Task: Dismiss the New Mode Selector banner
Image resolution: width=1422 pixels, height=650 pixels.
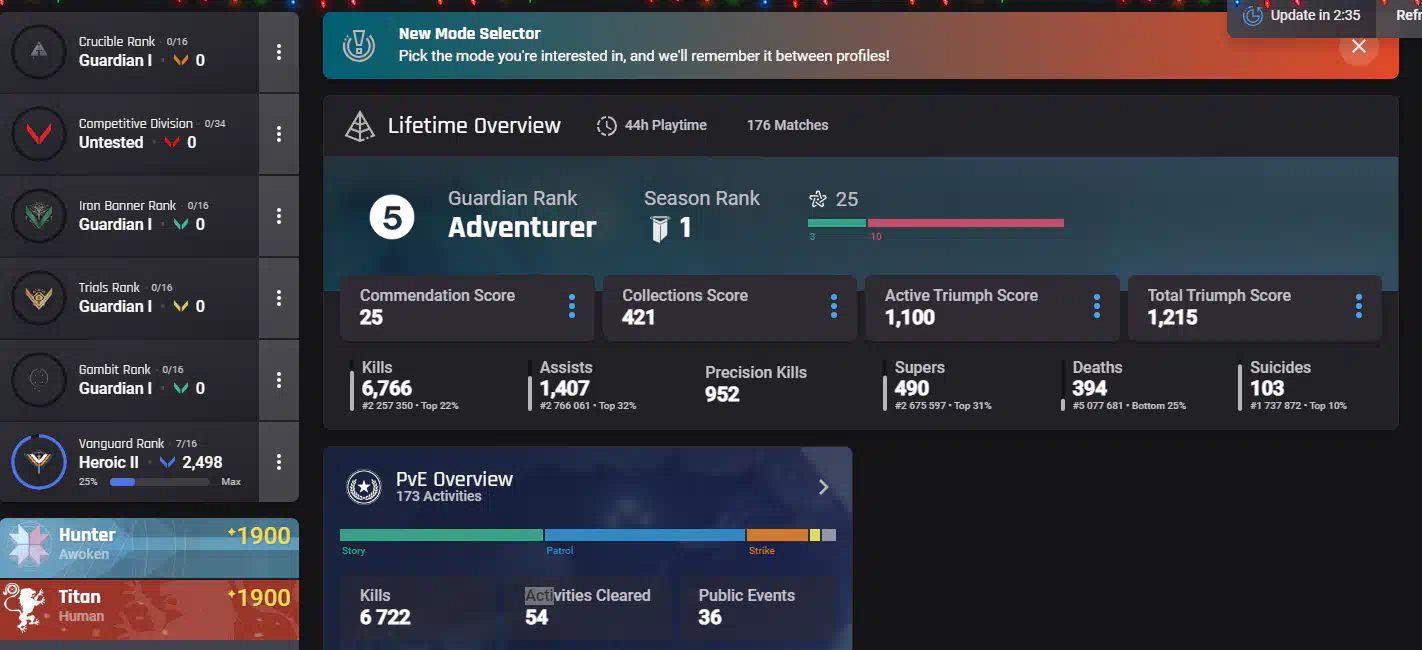Action: pos(1358,46)
